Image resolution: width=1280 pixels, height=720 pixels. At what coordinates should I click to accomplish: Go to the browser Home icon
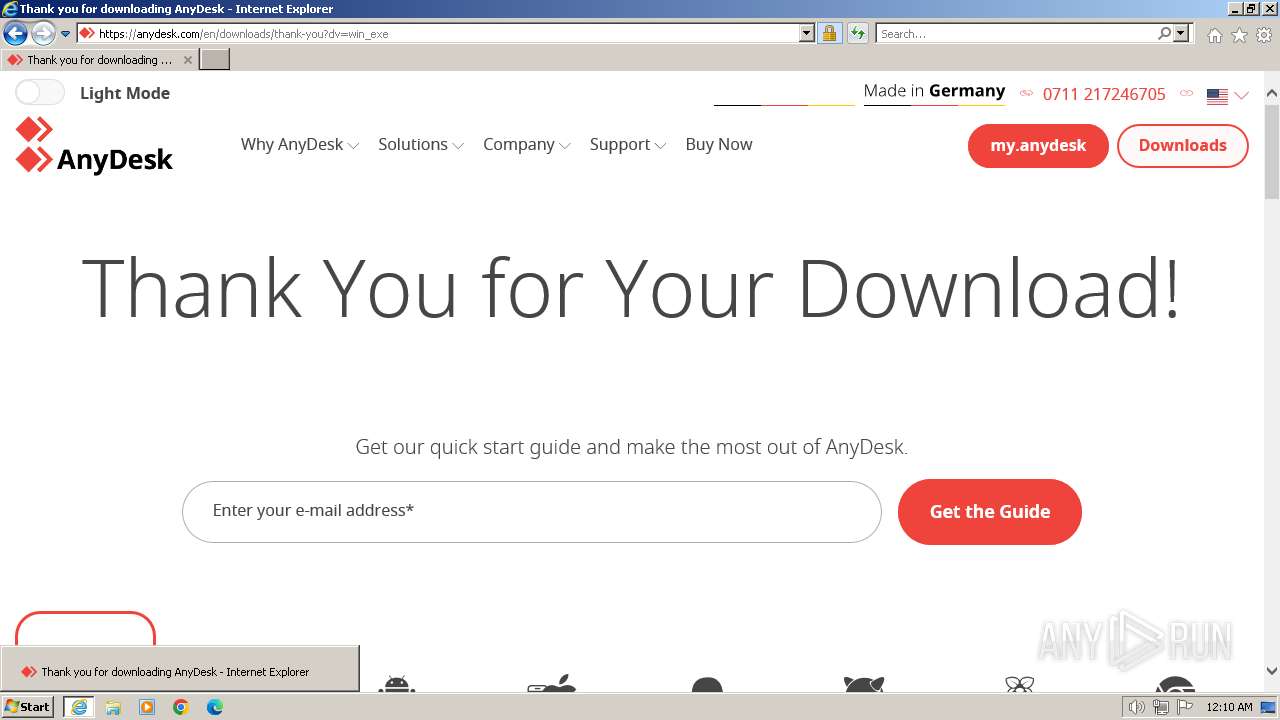click(1214, 35)
